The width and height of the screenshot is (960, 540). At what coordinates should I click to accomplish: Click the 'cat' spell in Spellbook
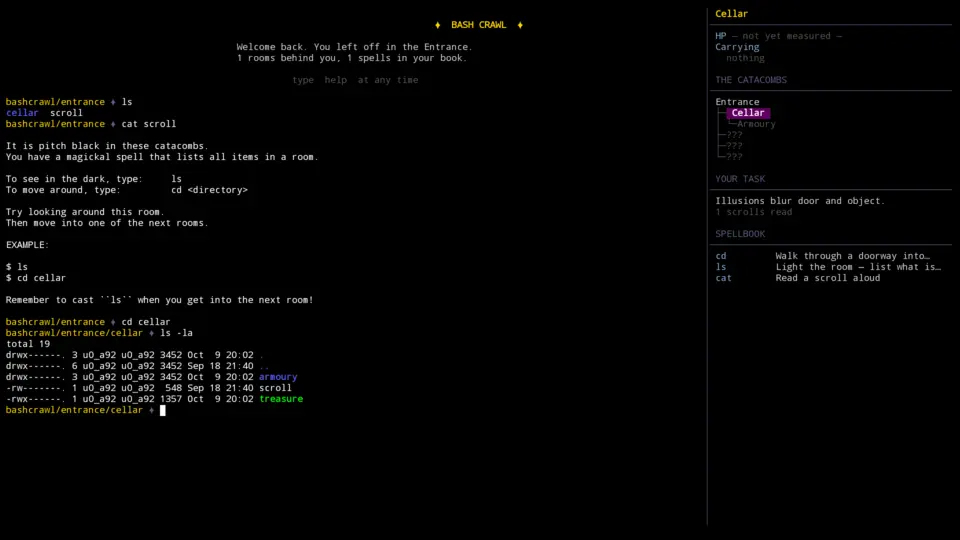(723, 278)
